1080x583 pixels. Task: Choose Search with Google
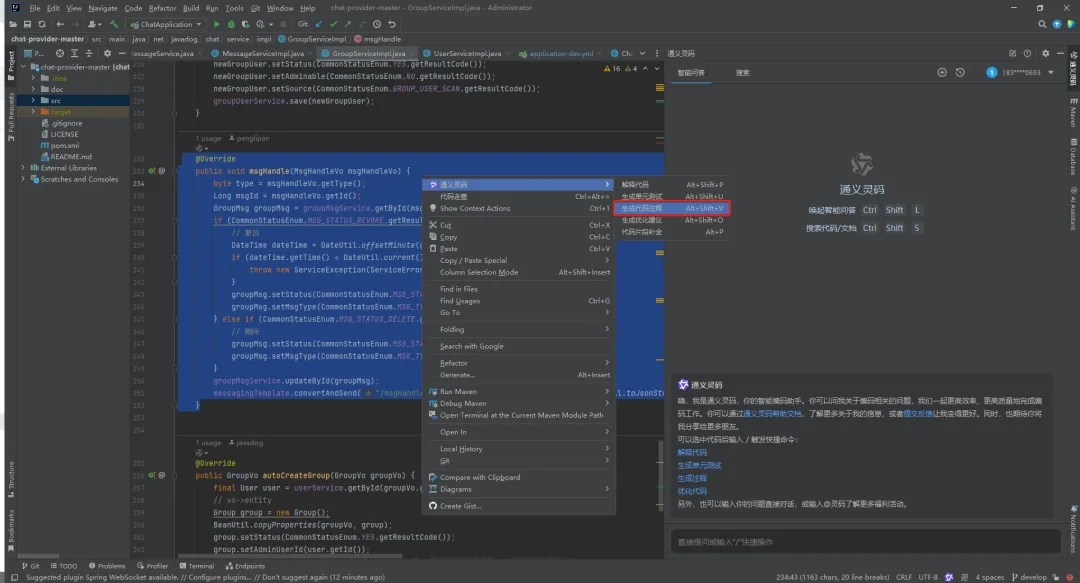[x=518, y=346]
